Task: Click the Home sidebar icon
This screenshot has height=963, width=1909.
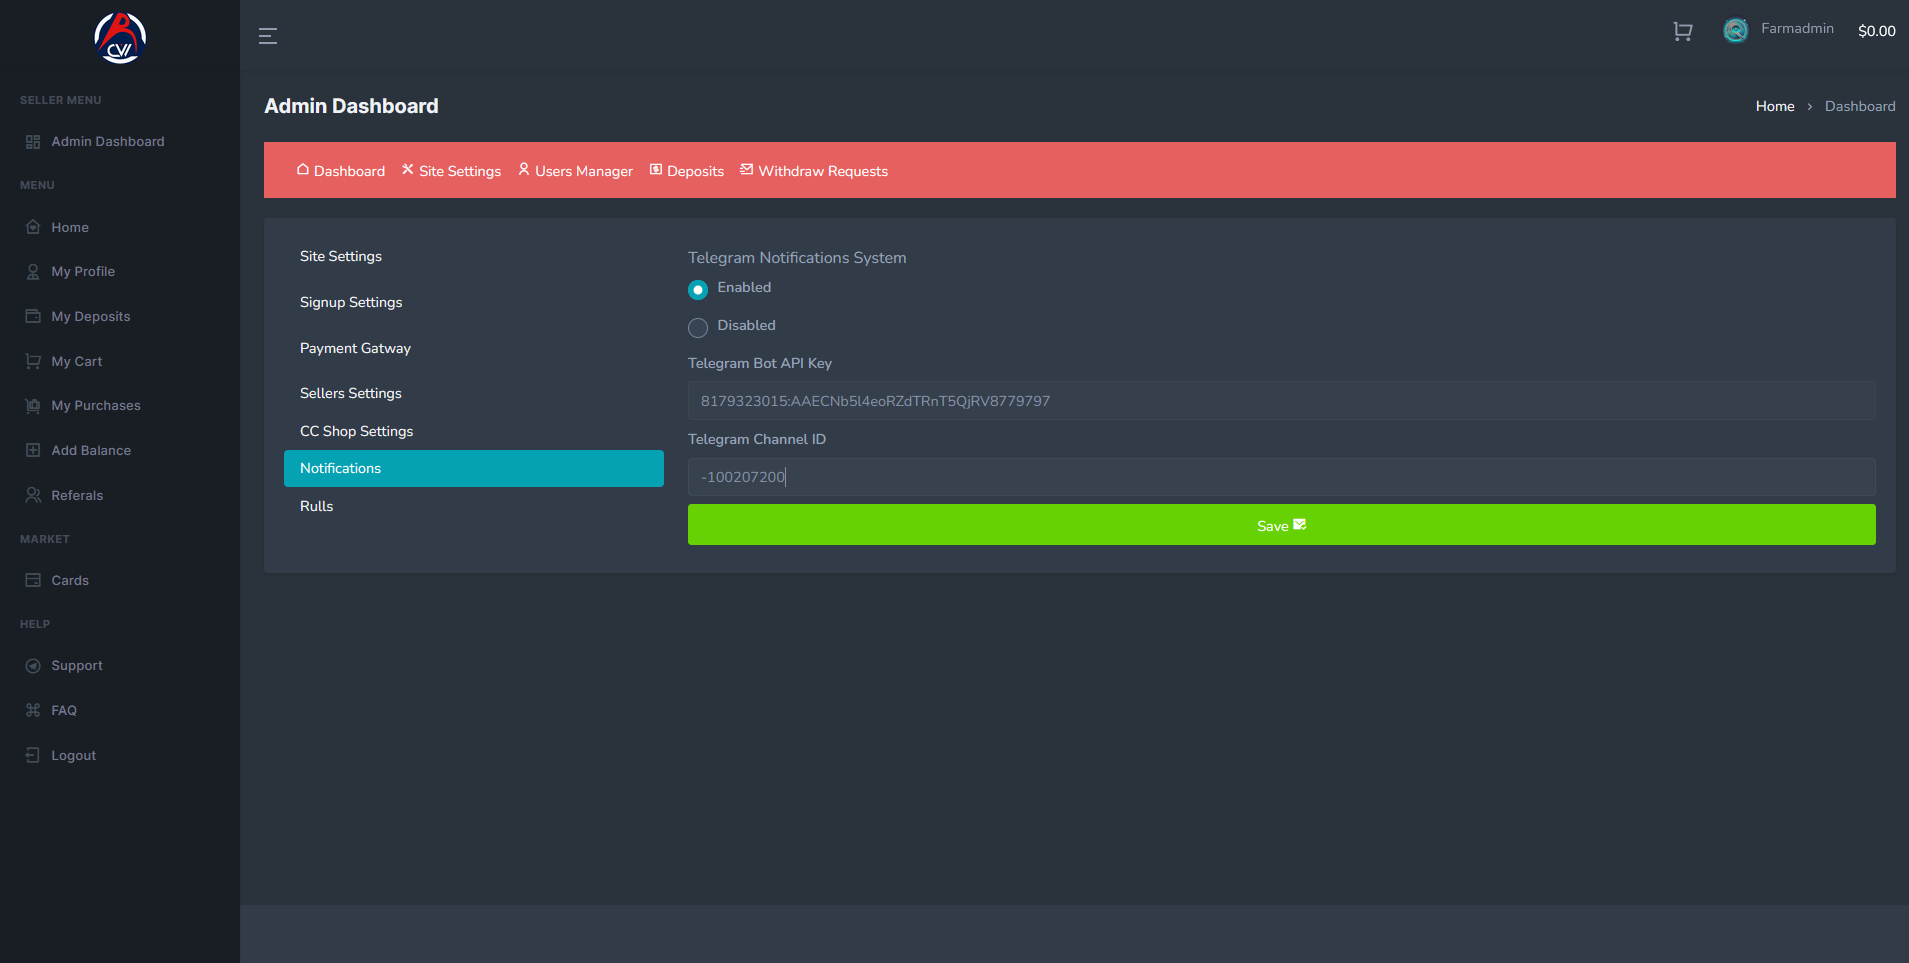Action: [x=33, y=228]
